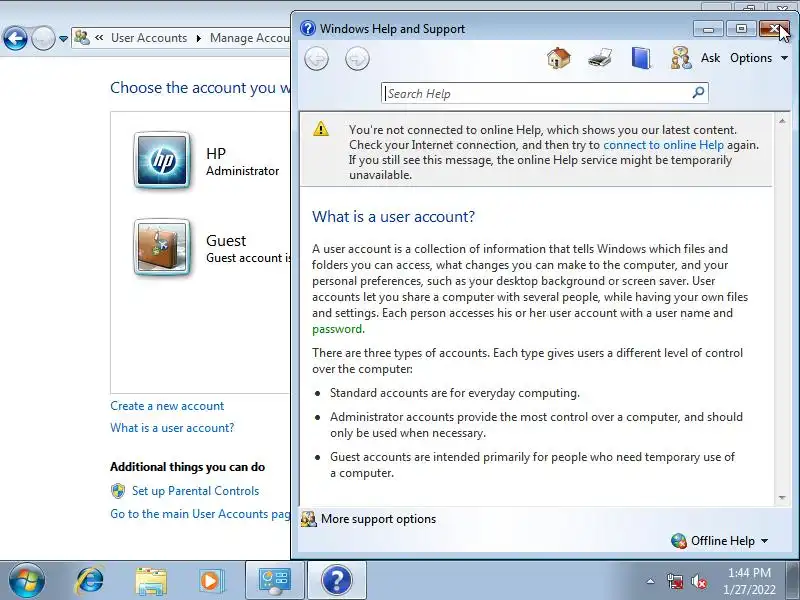Click Control Panel forward arrow button

pyautogui.click(x=43, y=38)
